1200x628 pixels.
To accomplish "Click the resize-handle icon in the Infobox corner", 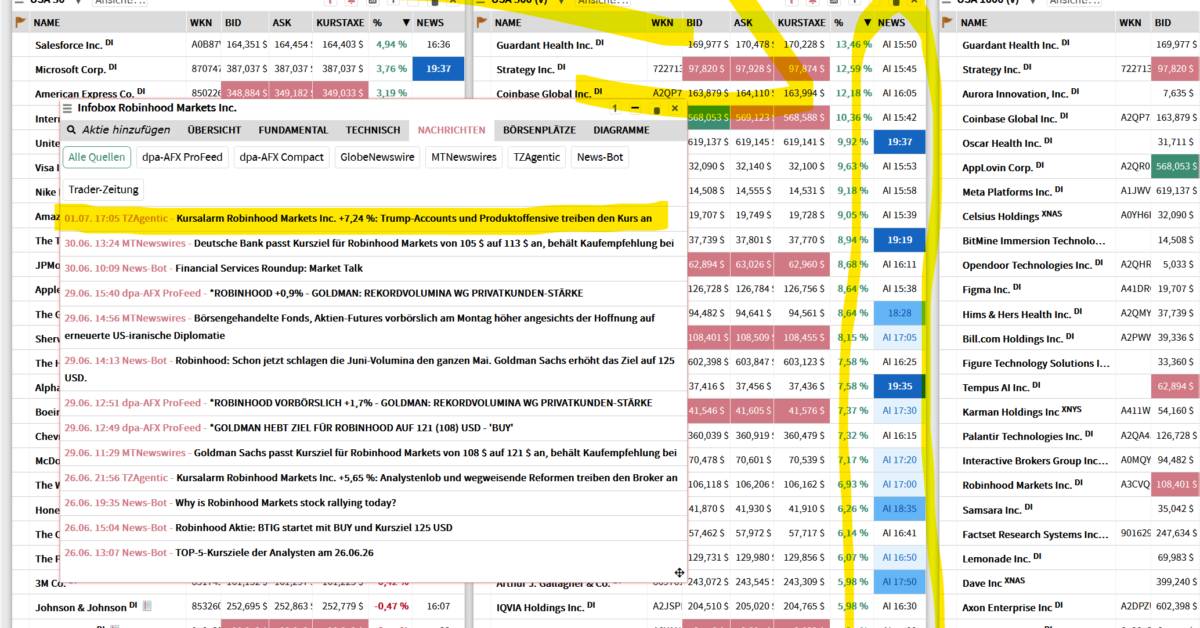I will coord(679,573).
